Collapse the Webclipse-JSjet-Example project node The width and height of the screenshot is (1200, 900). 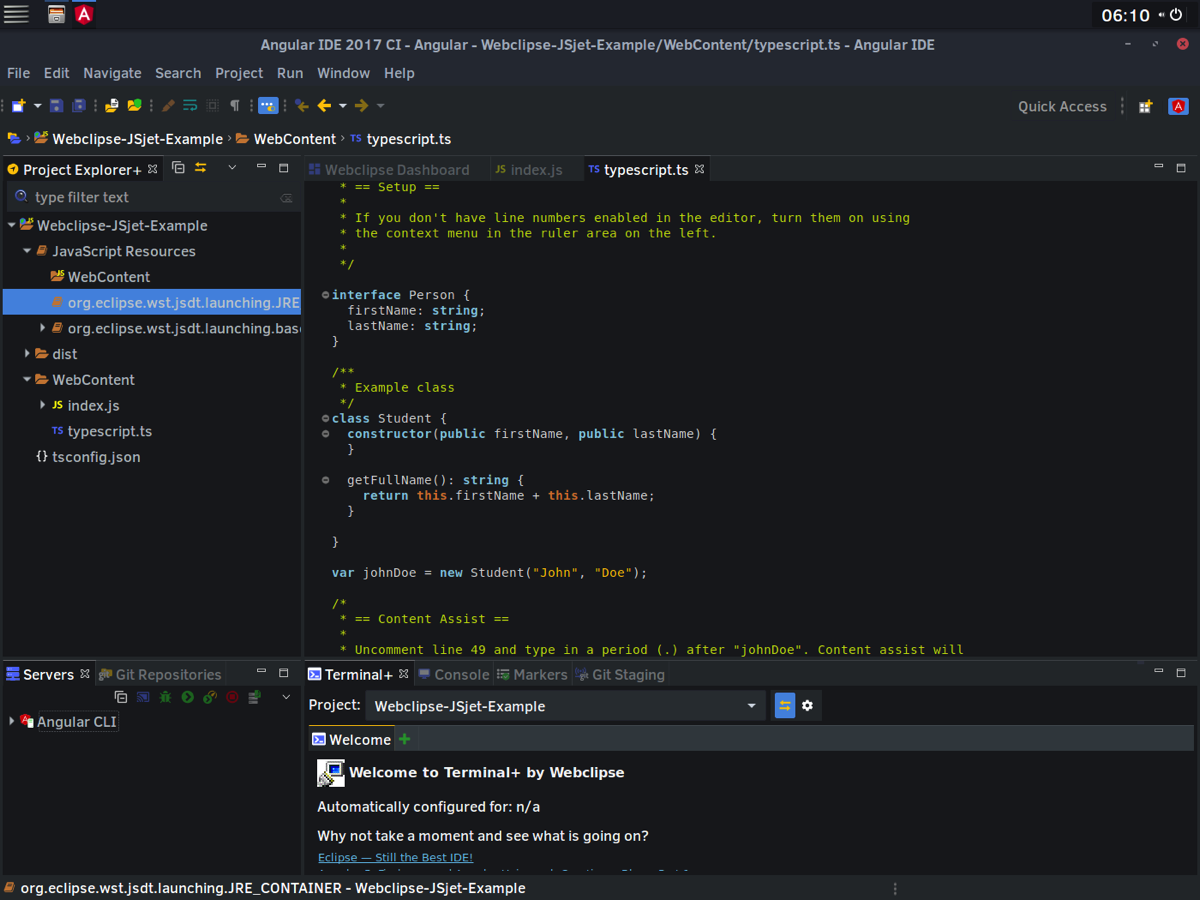click(12, 226)
